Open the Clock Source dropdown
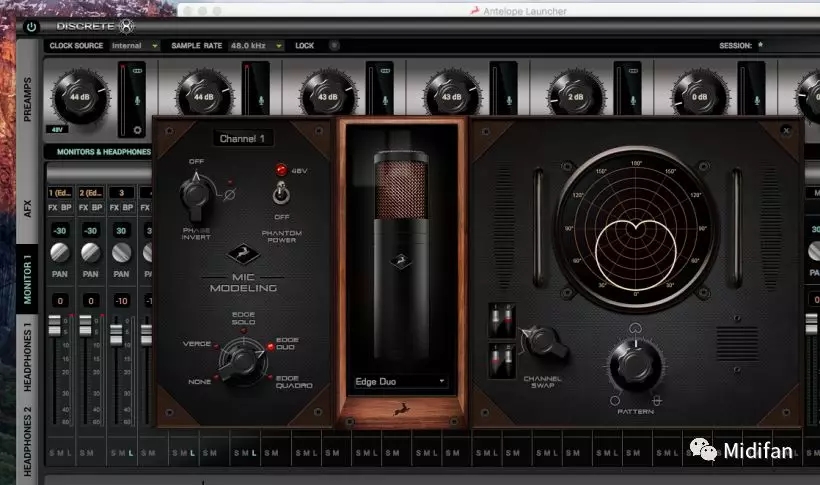Screen dimensions: 820x485 click(x=135, y=46)
